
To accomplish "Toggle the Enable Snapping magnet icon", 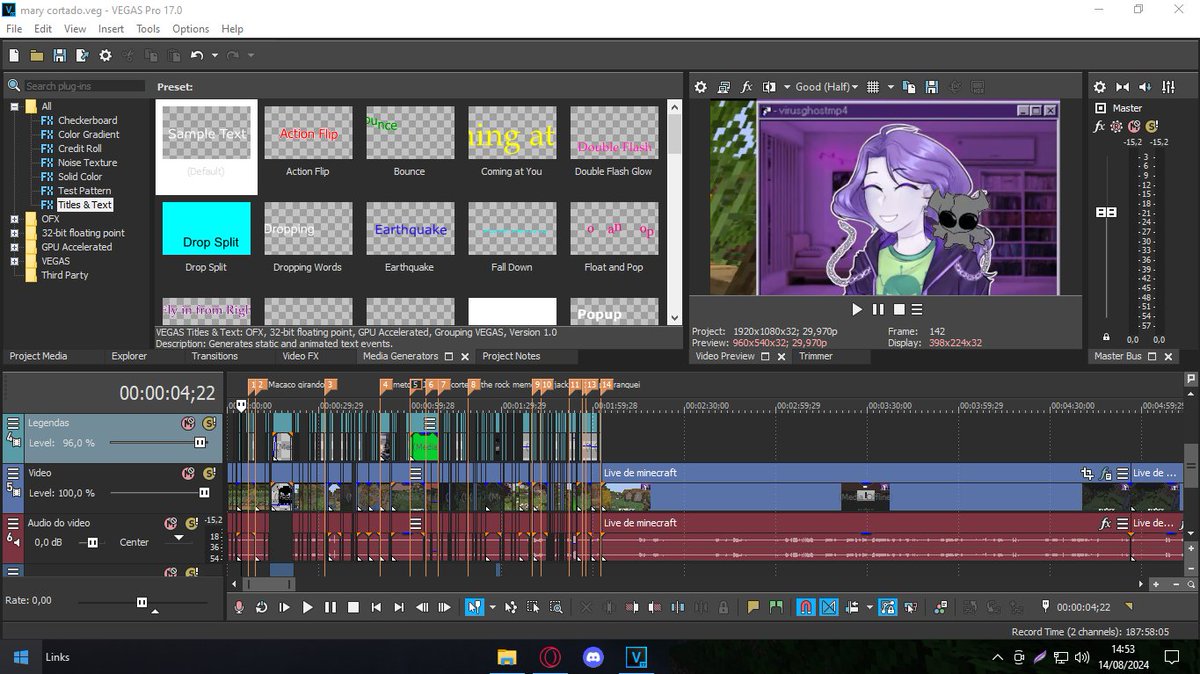I will point(805,607).
